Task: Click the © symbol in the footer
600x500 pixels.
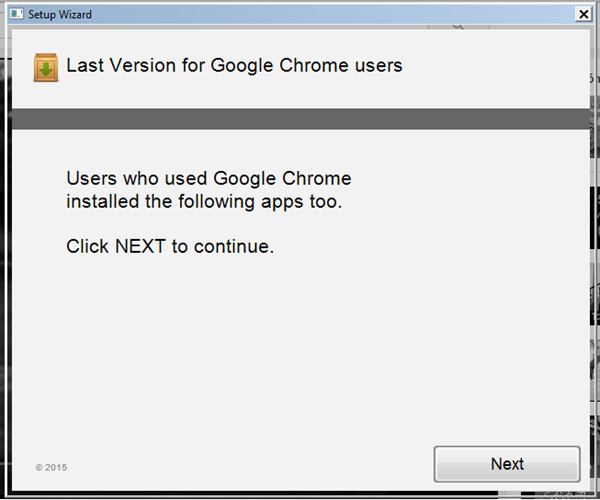Action: tap(39, 467)
